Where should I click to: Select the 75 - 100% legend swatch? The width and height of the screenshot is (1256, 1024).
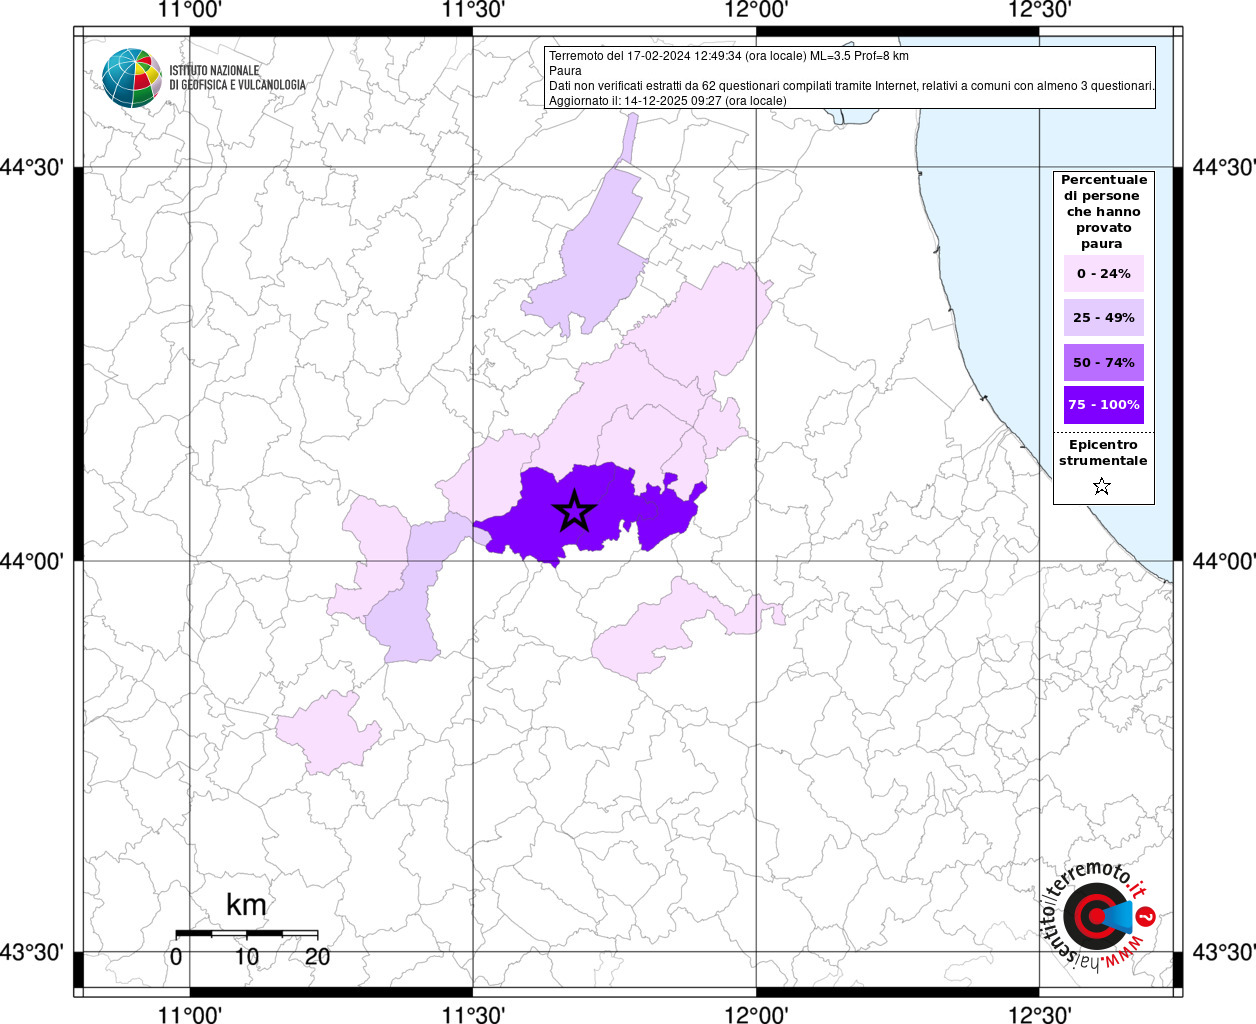coord(1104,405)
